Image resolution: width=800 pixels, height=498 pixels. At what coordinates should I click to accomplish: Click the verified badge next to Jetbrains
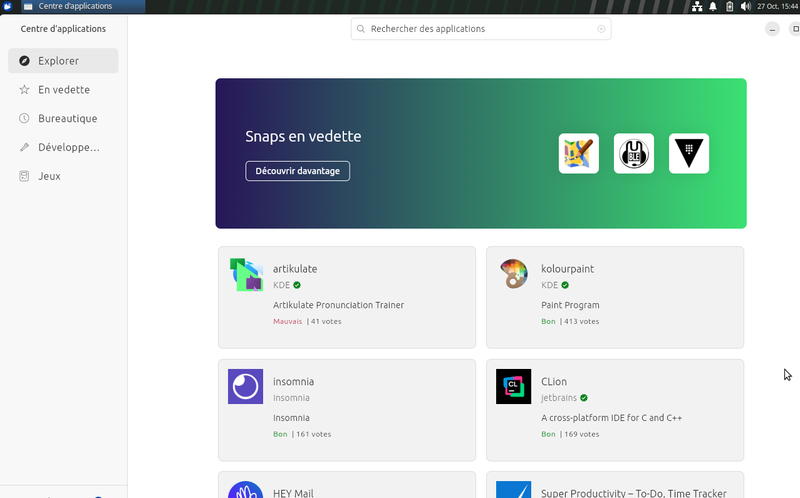tap(584, 398)
